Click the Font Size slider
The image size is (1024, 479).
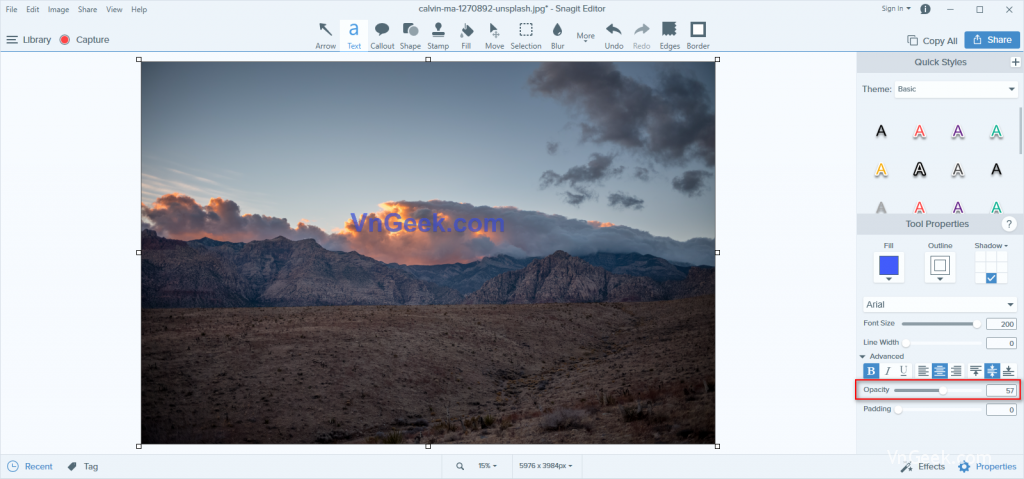click(x=941, y=324)
